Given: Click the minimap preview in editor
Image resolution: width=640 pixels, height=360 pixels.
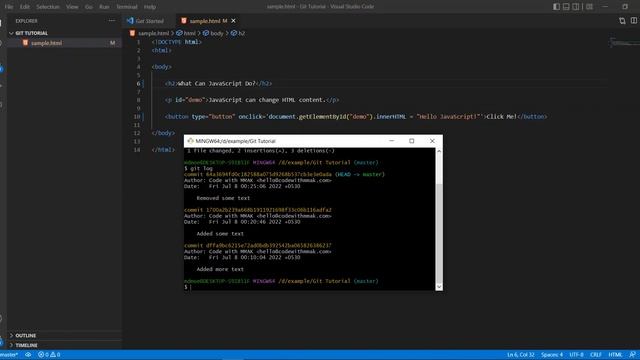Looking at the screenshot, I should [624, 42].
